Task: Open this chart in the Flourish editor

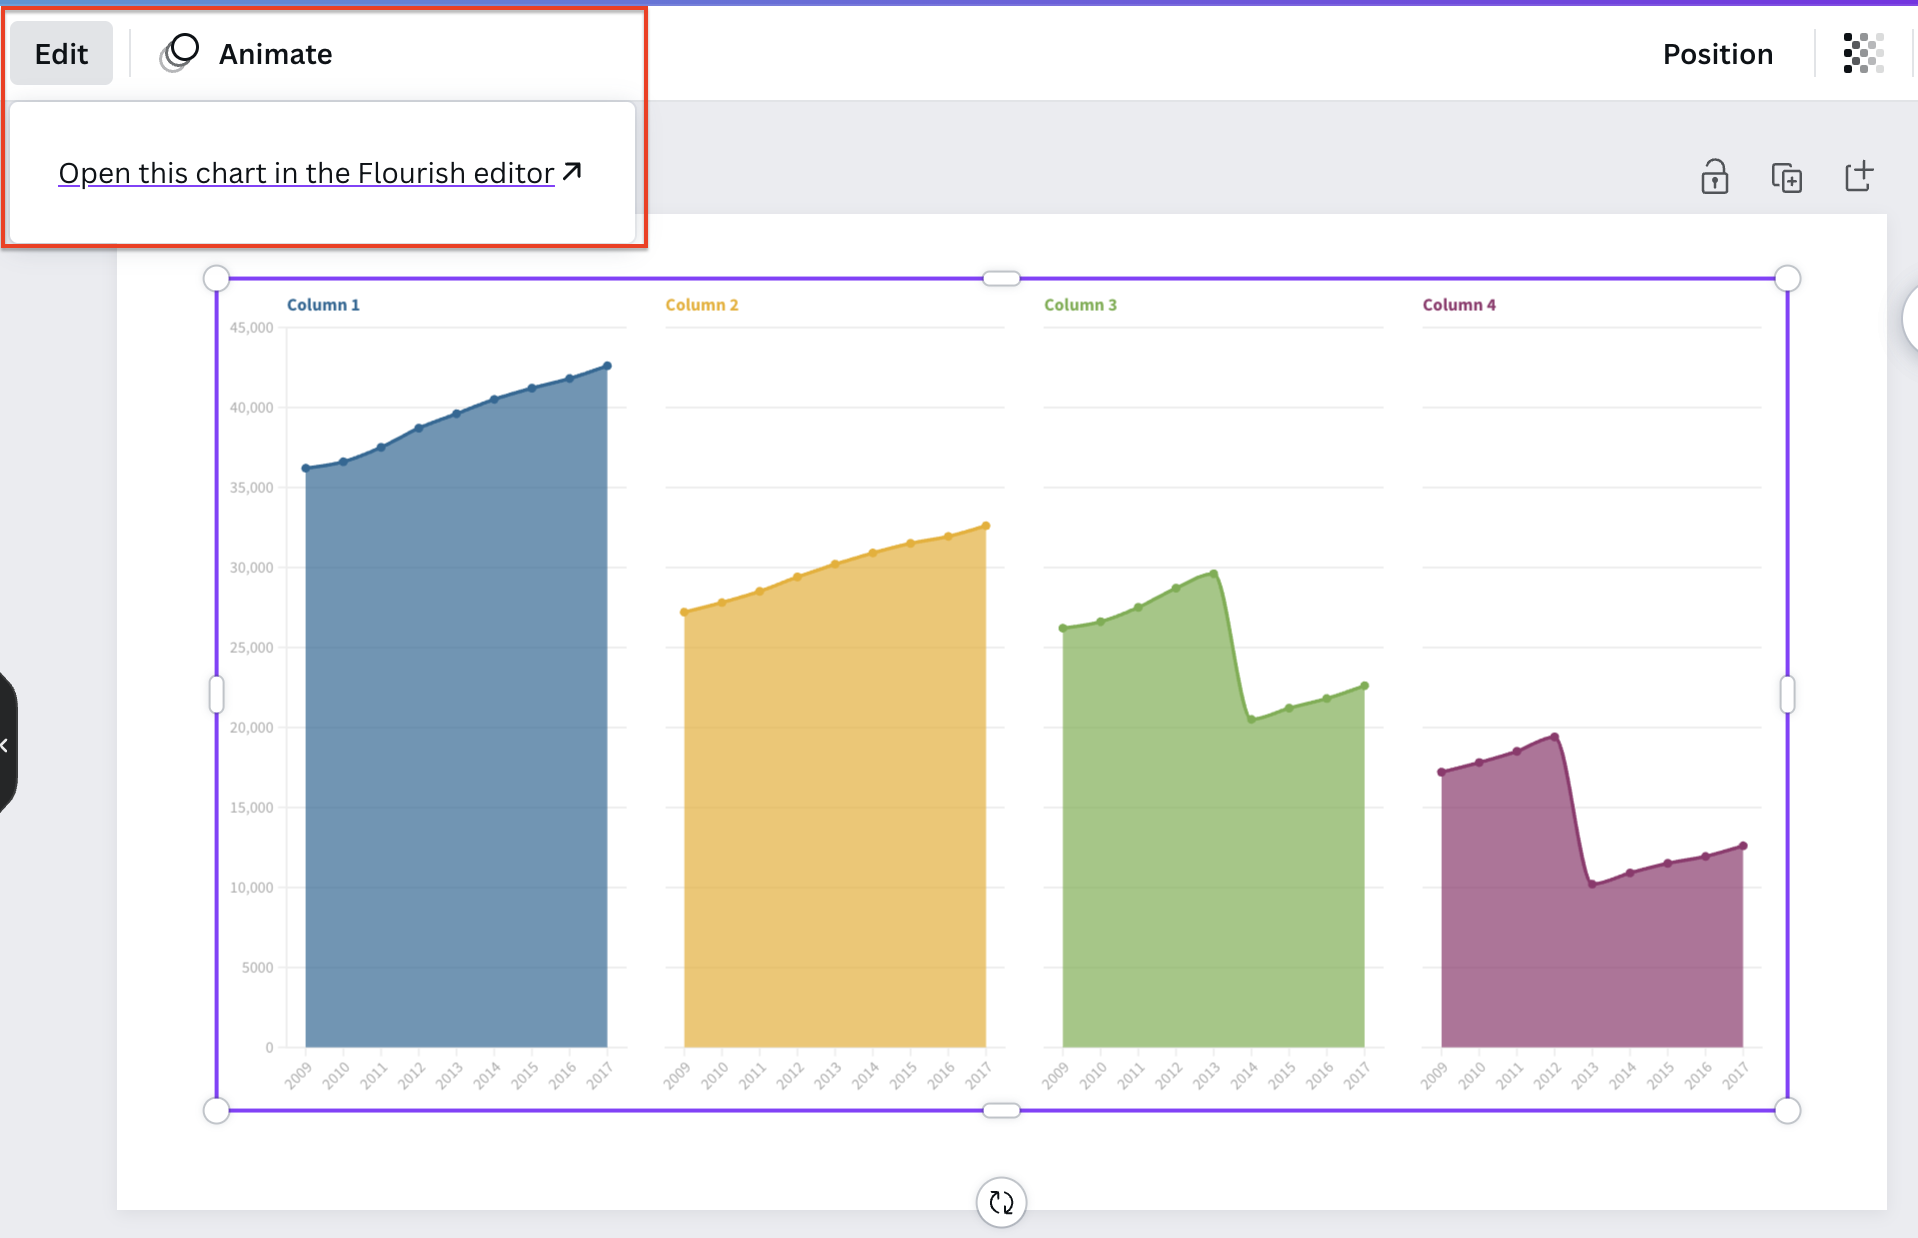Action: pos(306,173)
